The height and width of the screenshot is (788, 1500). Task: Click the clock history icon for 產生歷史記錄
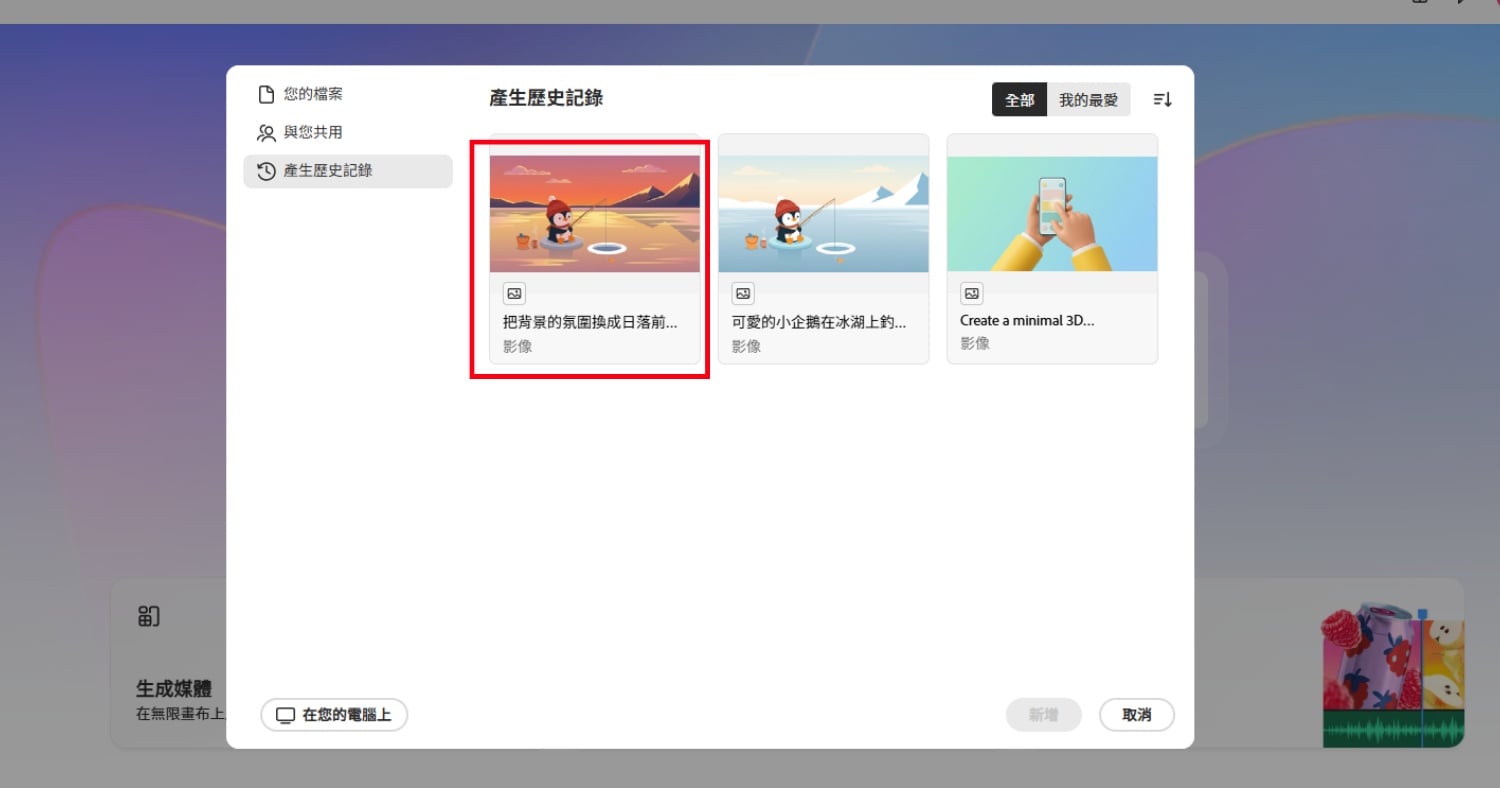point(266,171)
